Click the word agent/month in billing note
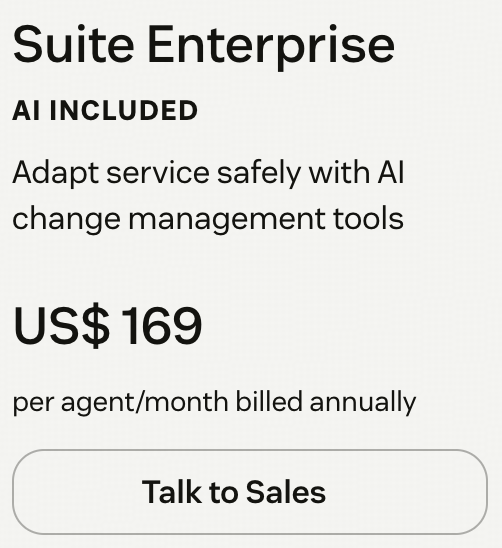Image resolution: width=502 pixels, height=548 pixels. [144, 402]
